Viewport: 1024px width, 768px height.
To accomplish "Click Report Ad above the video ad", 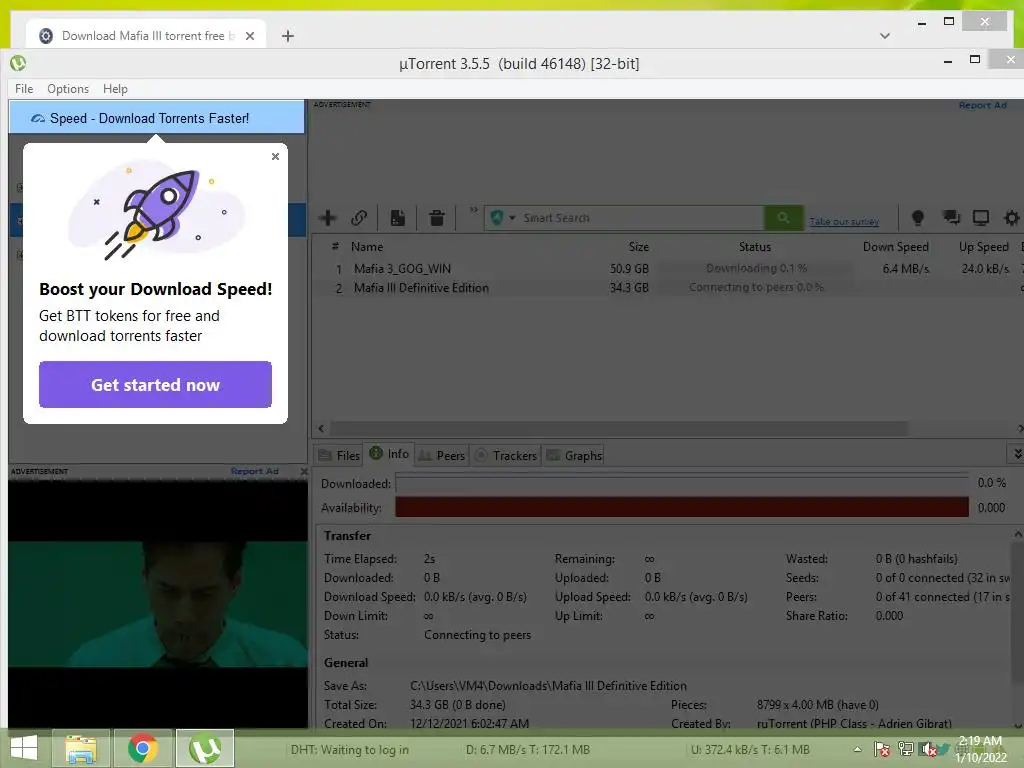I will coord(255,471).
